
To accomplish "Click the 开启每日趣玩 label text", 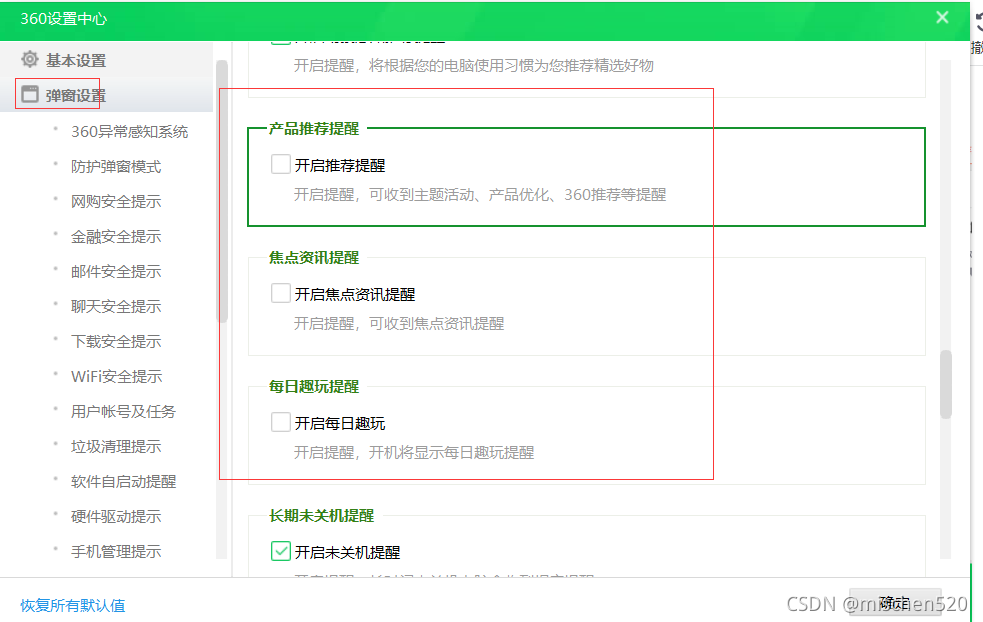I will 340,424.
